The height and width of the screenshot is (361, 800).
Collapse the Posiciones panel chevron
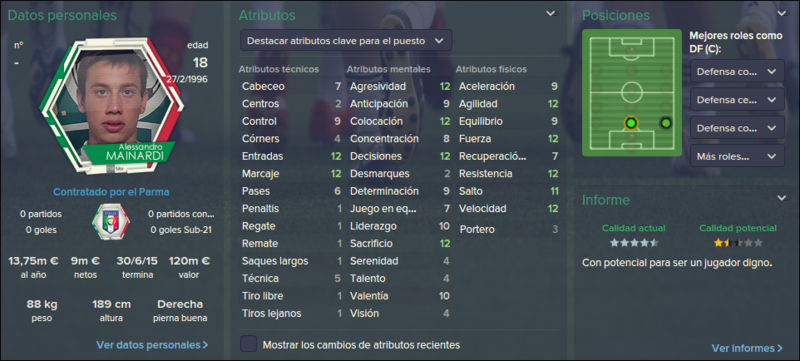tap(782, 14)
